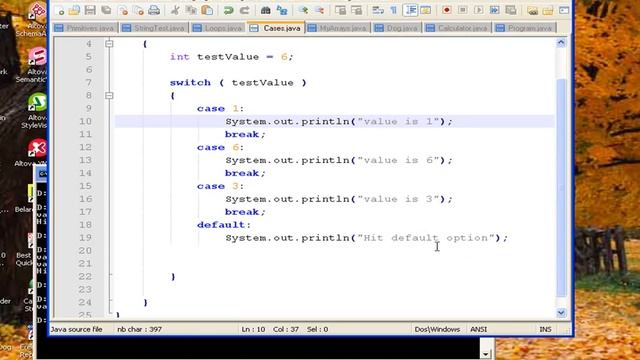Screen dimensions: 640x360
Task: Click the console window's scroll down arrow
Action: [x=485, y=354]
